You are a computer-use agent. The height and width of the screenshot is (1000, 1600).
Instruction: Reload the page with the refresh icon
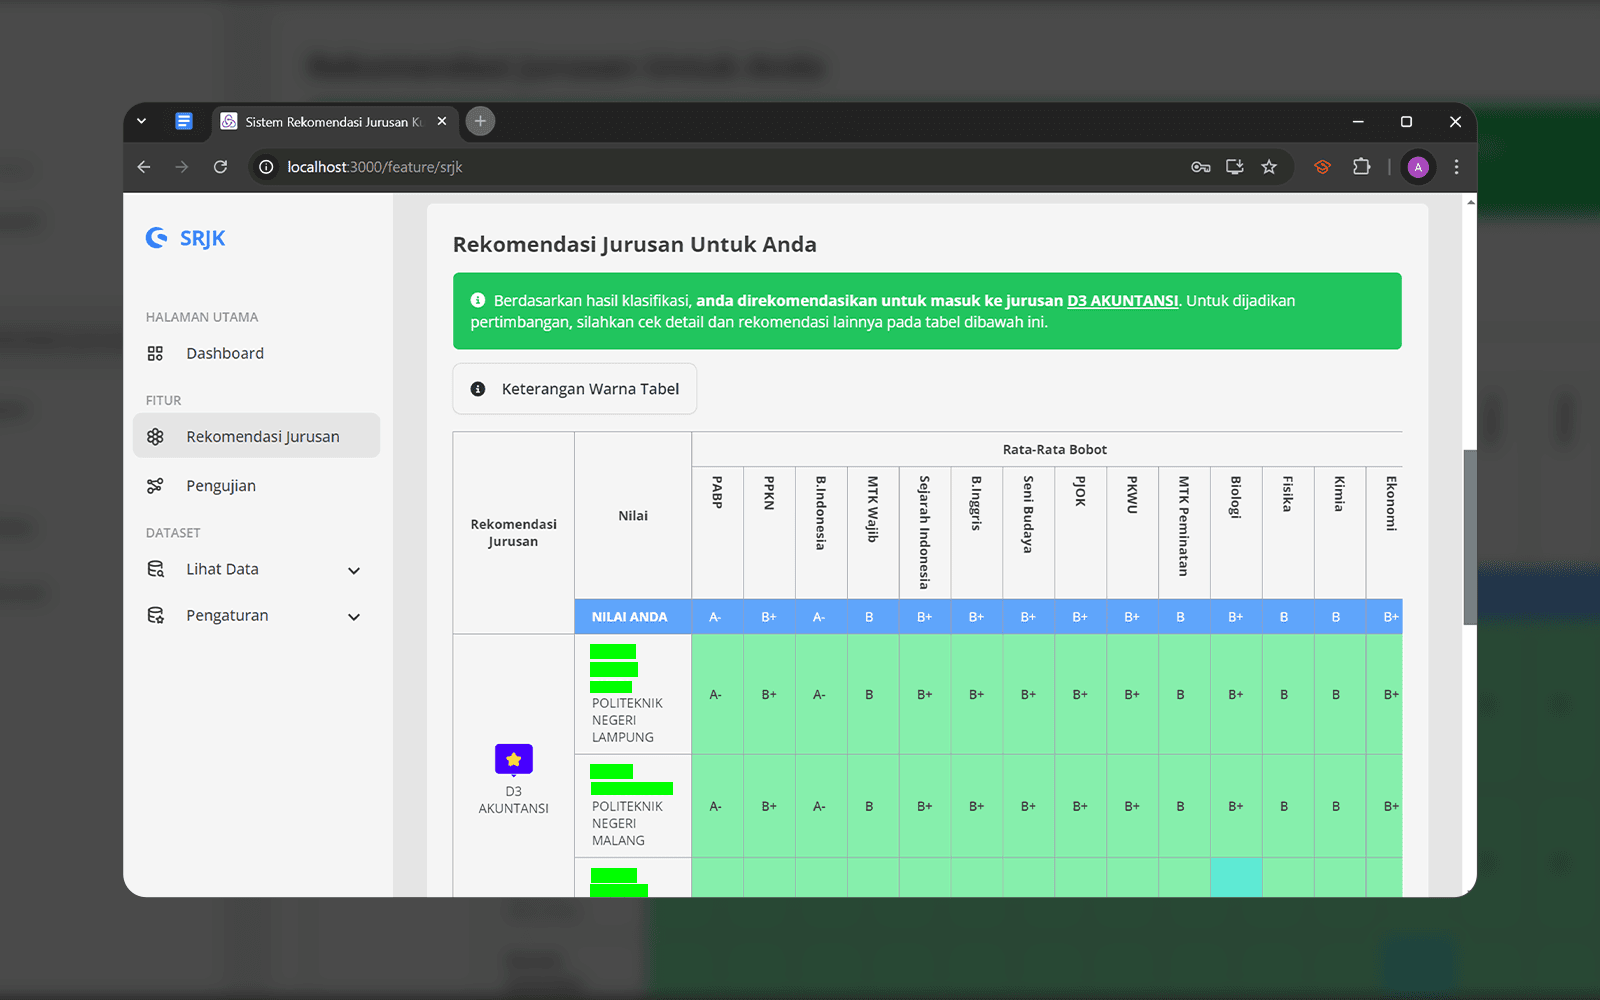(x=220, y=167)
